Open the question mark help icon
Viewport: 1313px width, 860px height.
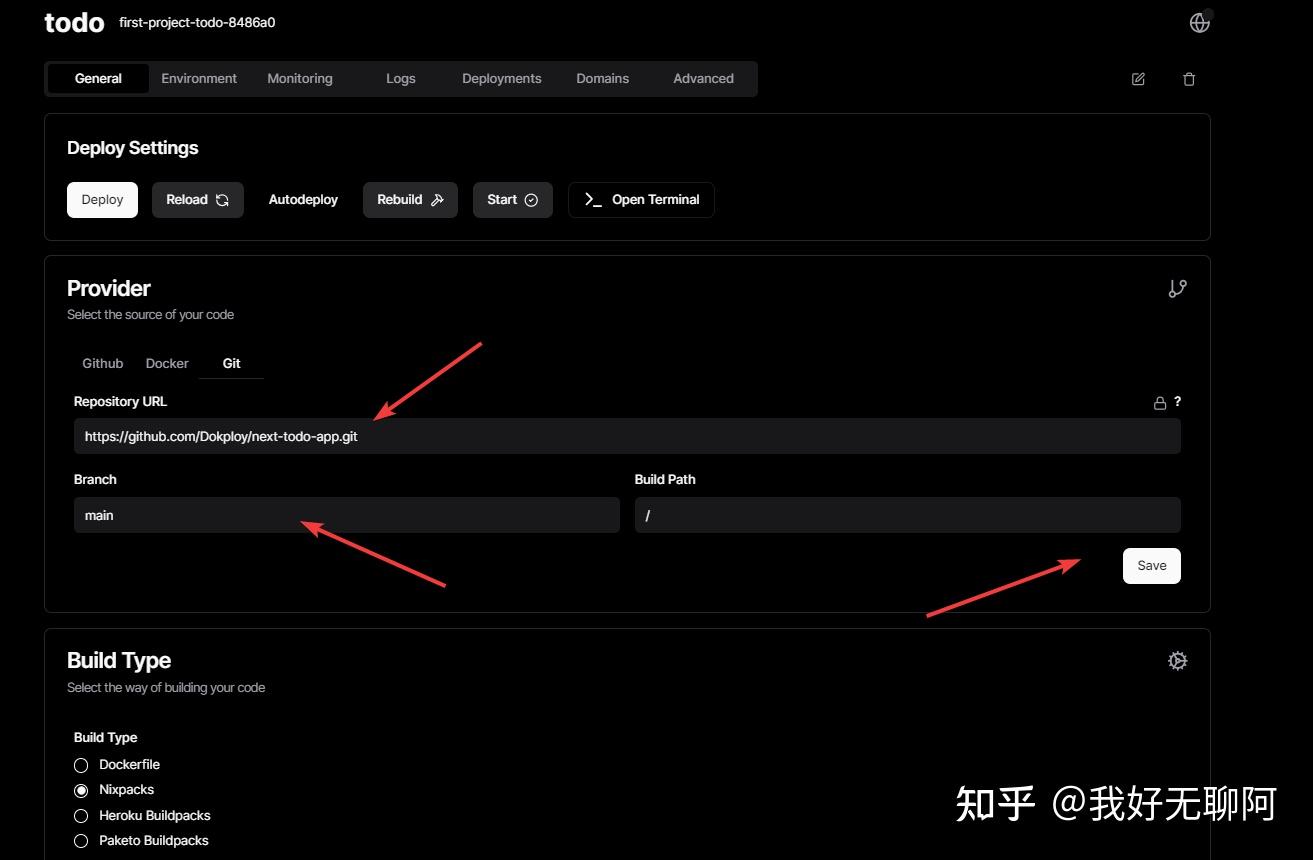point(1176,401)
